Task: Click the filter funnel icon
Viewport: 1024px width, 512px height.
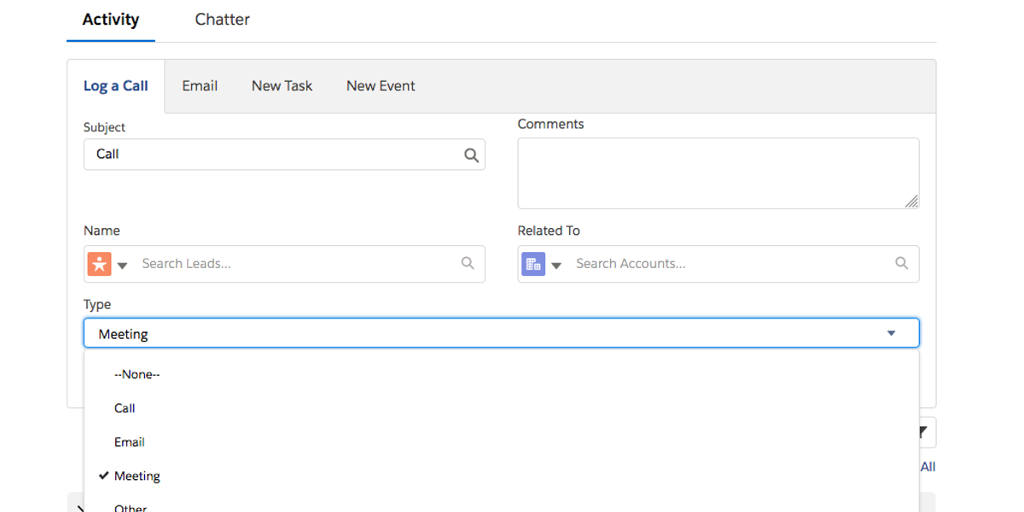Action: (x=924, y=432)
